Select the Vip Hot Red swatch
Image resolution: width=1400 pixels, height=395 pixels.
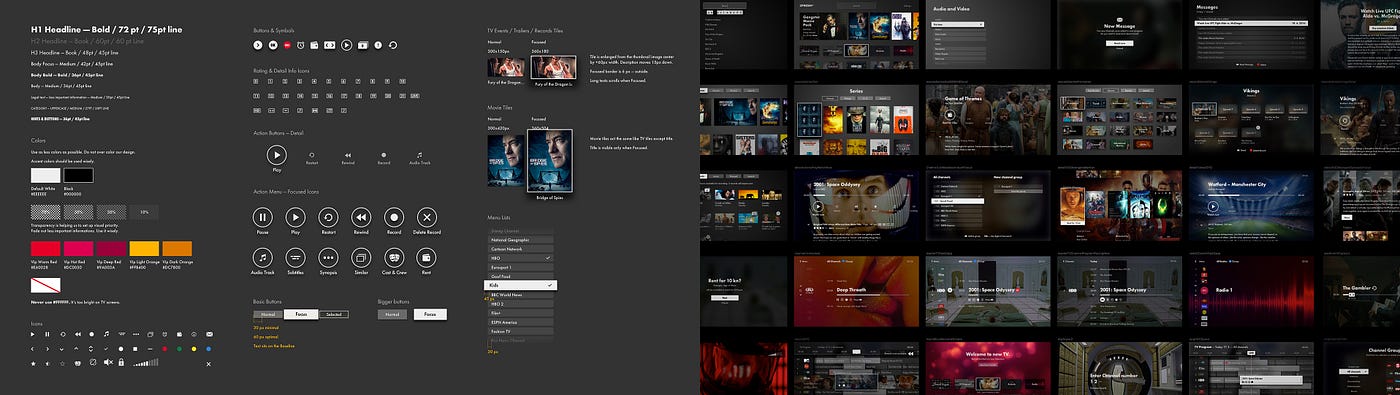[x=78, y=247]
